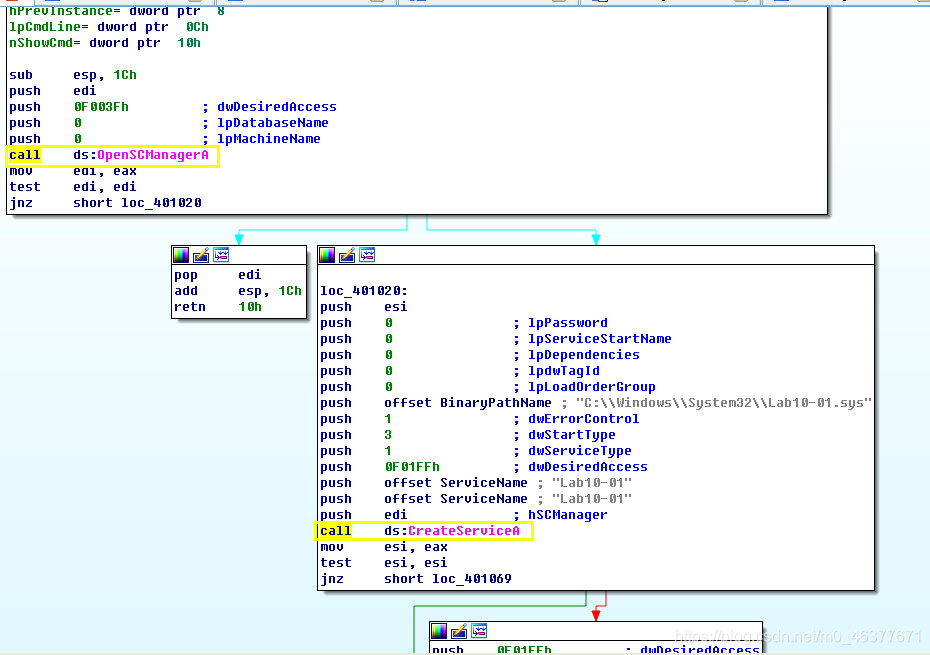Viewport: 930px width, 655px height.
Task: Click the edit pencil icon in the loc_401020 block
Action: point(347,255)
